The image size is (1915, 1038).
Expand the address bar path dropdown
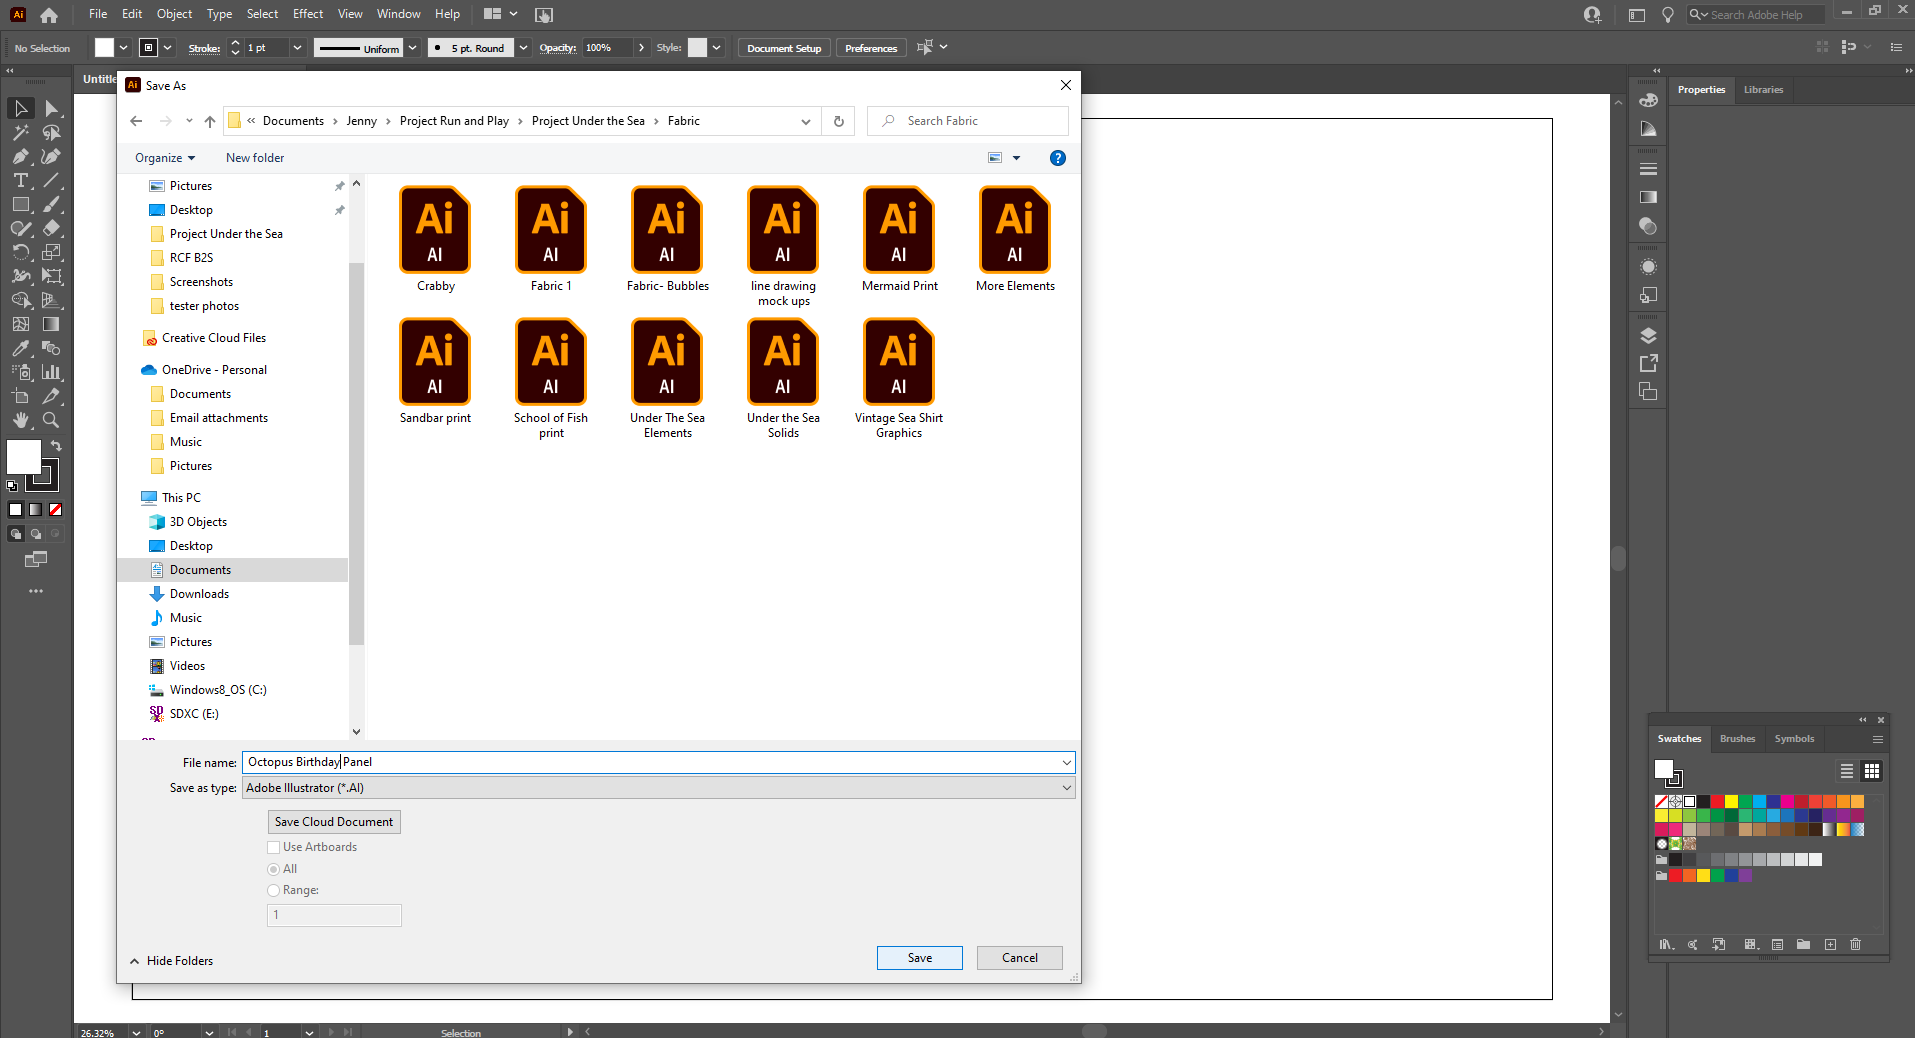click(806, 121)
